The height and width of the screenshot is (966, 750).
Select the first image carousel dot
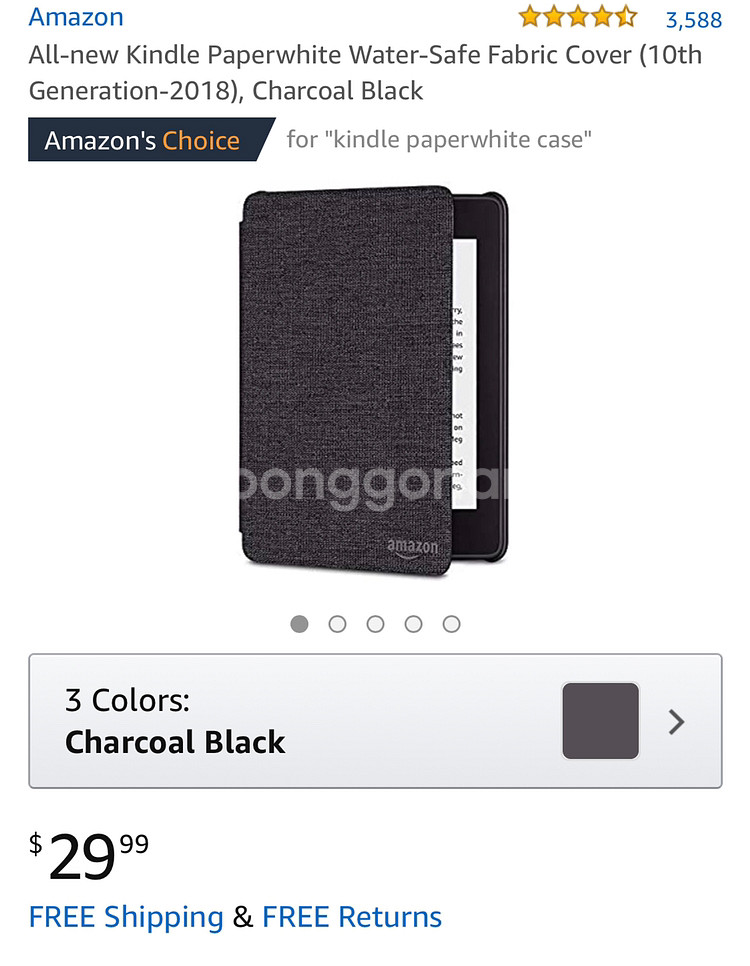pos(300,624)
